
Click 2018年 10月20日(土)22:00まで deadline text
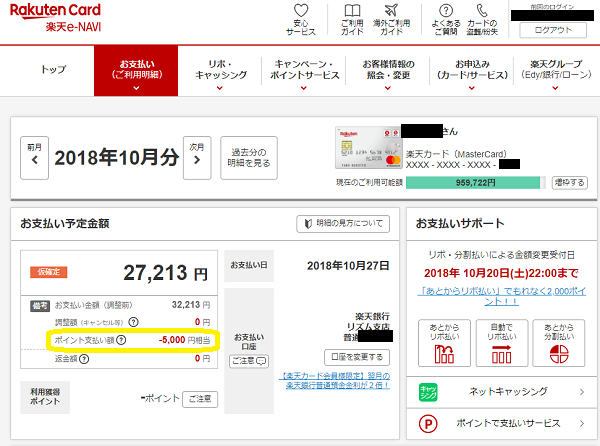[501, 273]
